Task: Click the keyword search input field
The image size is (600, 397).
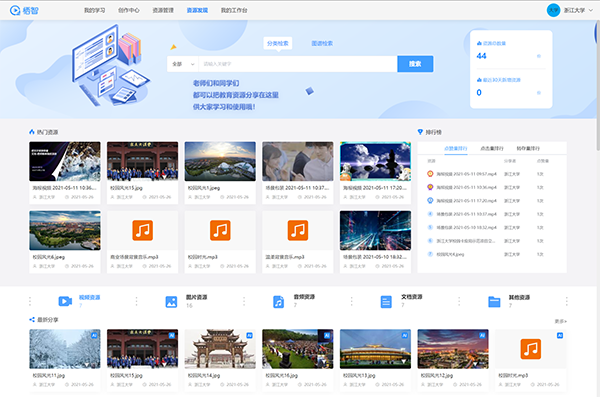Action: 298,64
